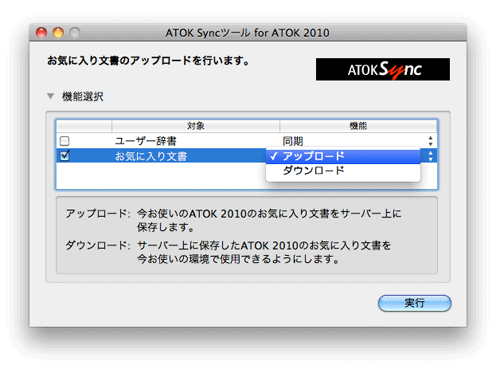The width and height of the screenshot is (500, 365).
Task: Minimize the window with the yellow button
Action: coord(58,33)
